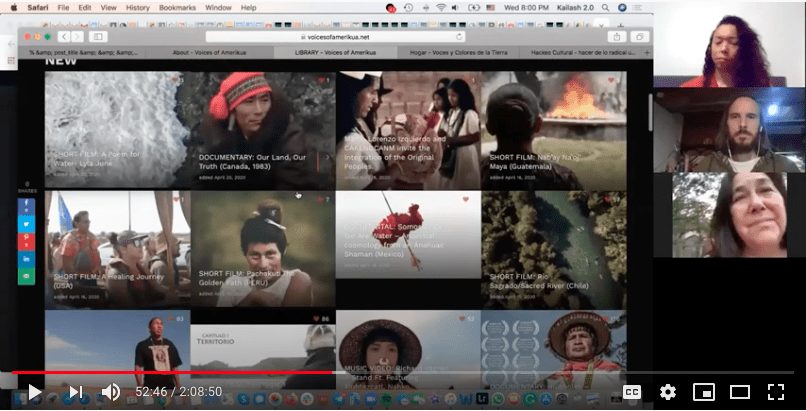Open the YouTube settings gear
Viewport: 806px width, 411px height.
pyautogui.click(x=668, y=392)
